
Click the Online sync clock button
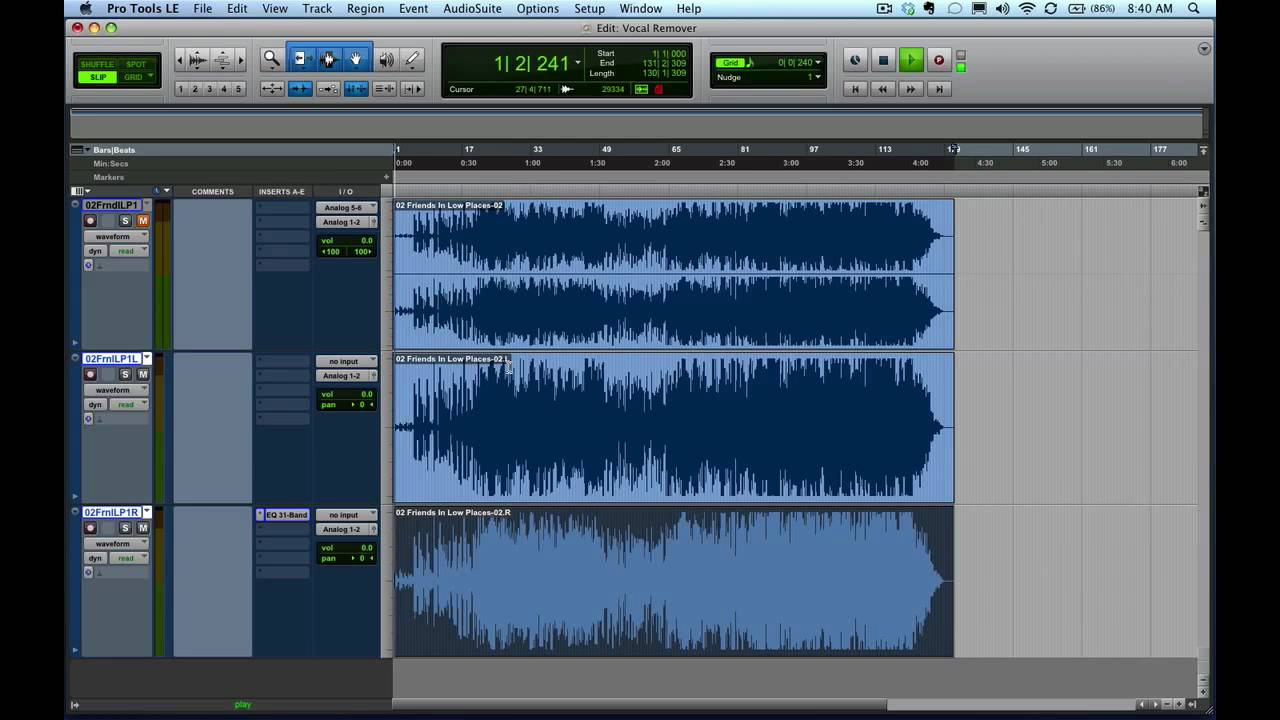pos(855,60)
